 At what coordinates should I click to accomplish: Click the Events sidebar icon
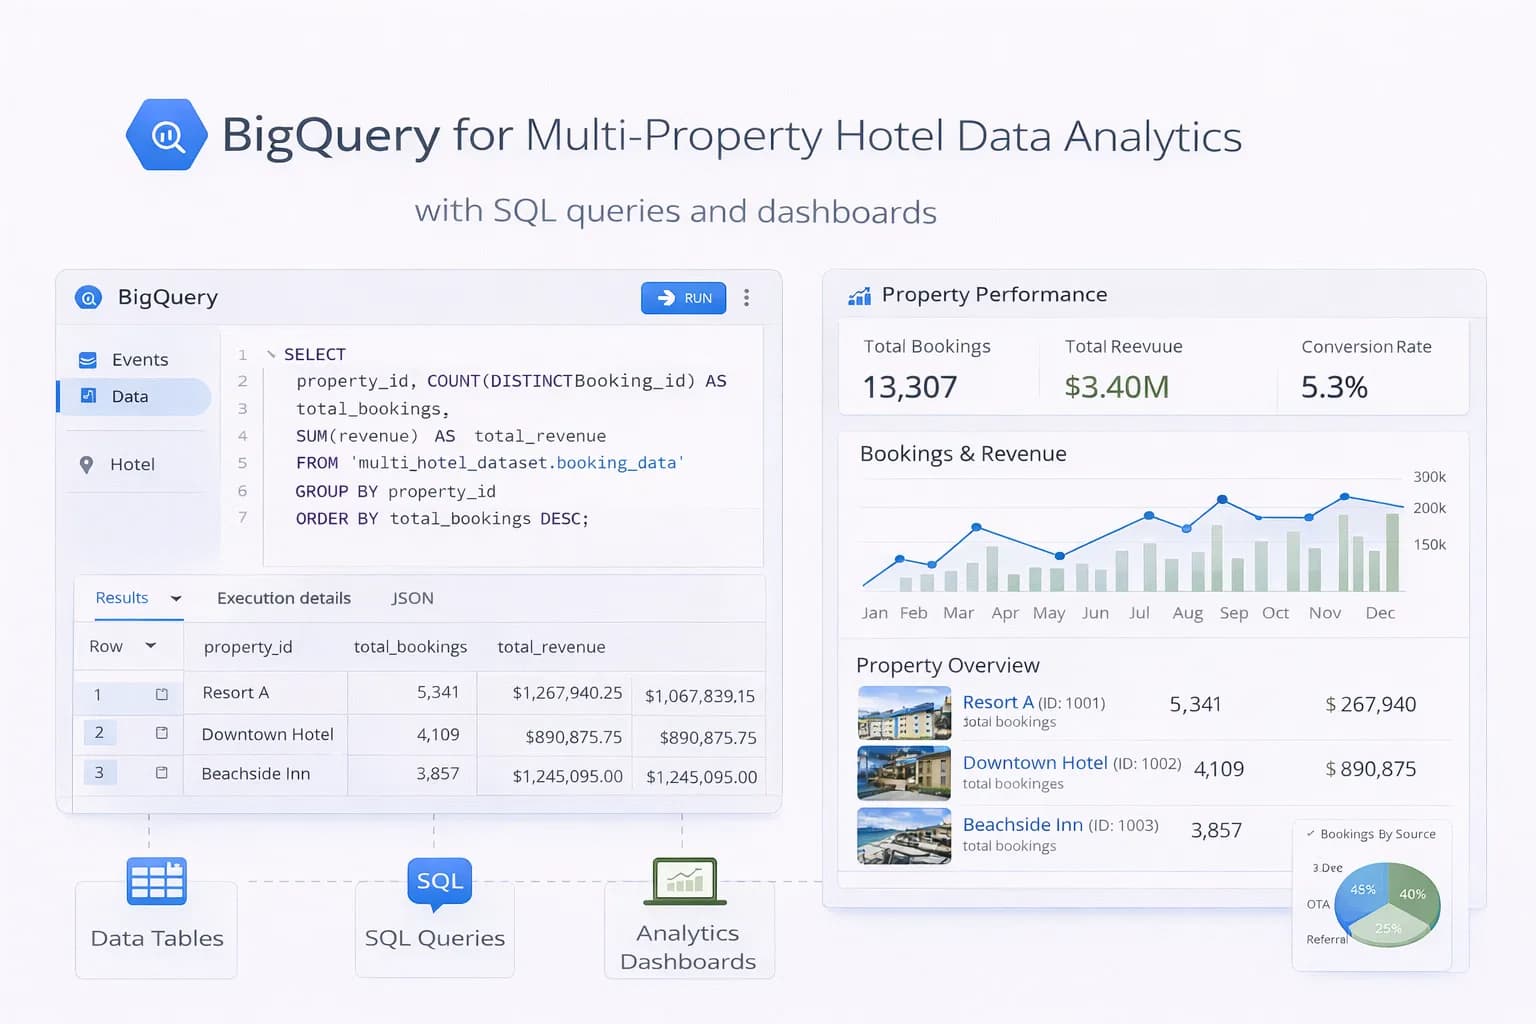click(88, 359)
